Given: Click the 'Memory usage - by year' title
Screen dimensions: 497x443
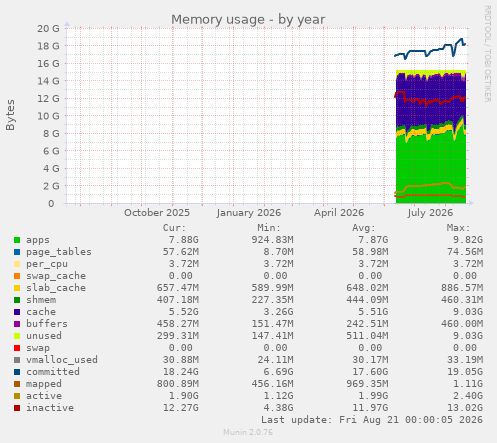Looking at the screenshot, I should click(x=248, y=19).
